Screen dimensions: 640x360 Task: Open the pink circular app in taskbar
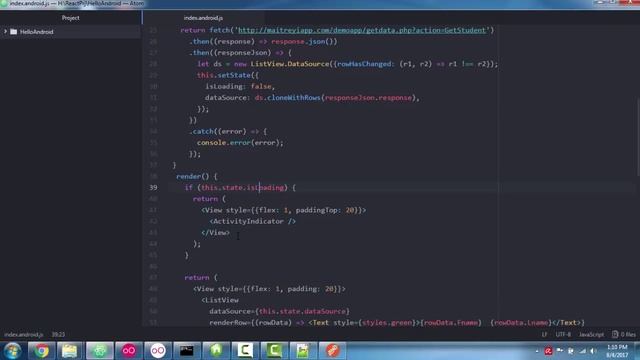[129, 351]
